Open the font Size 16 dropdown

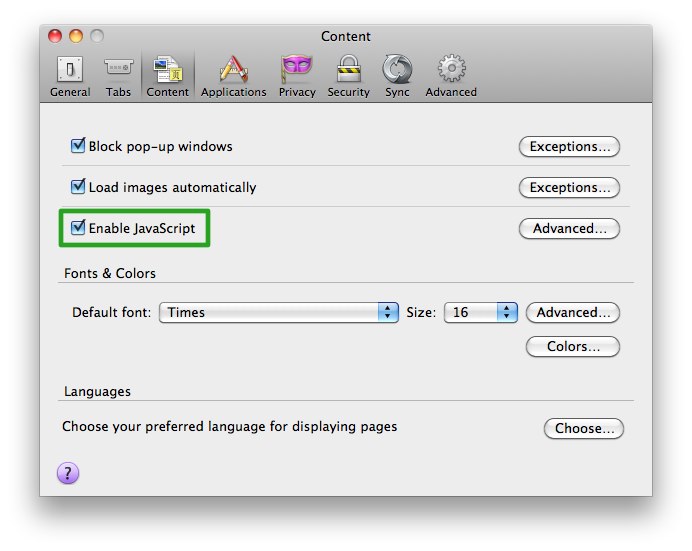[481, 312]
